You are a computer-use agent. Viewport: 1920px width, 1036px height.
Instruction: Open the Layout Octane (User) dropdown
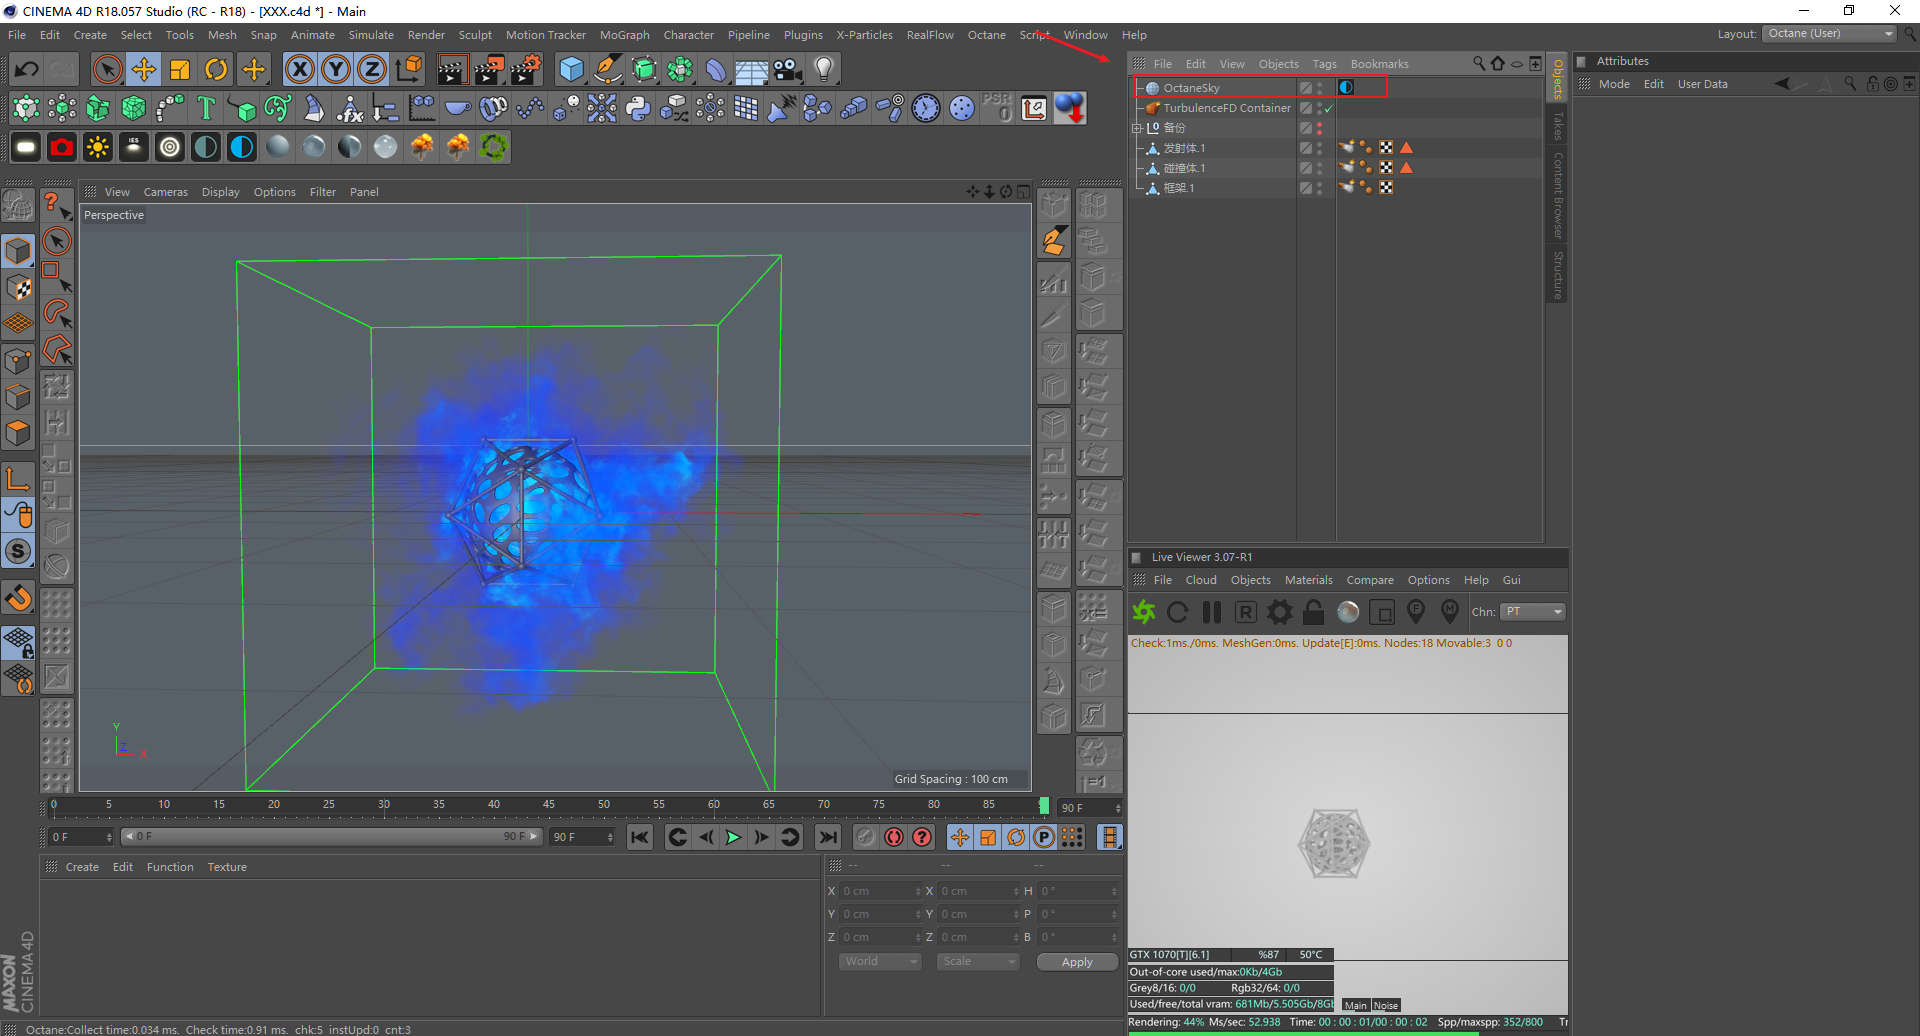[x=1830, y=34]
